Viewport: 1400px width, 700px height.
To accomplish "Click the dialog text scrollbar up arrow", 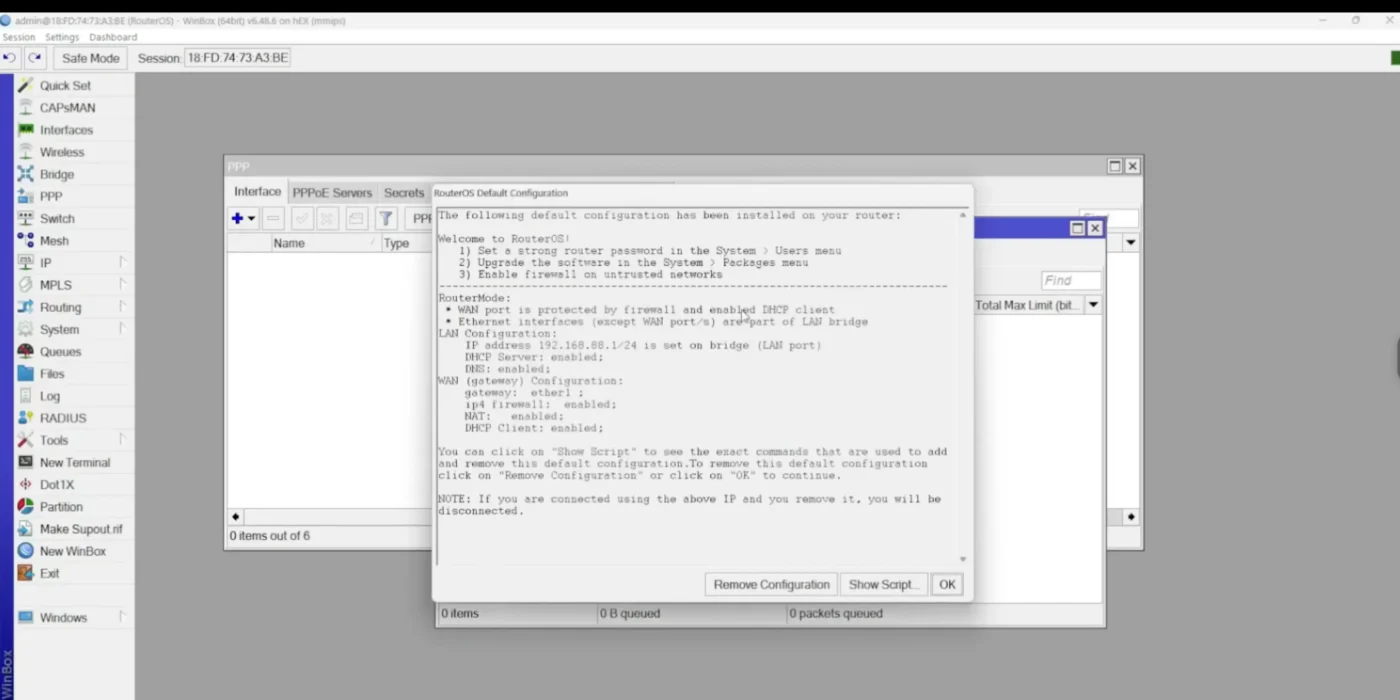I will (x=963, y=215).
